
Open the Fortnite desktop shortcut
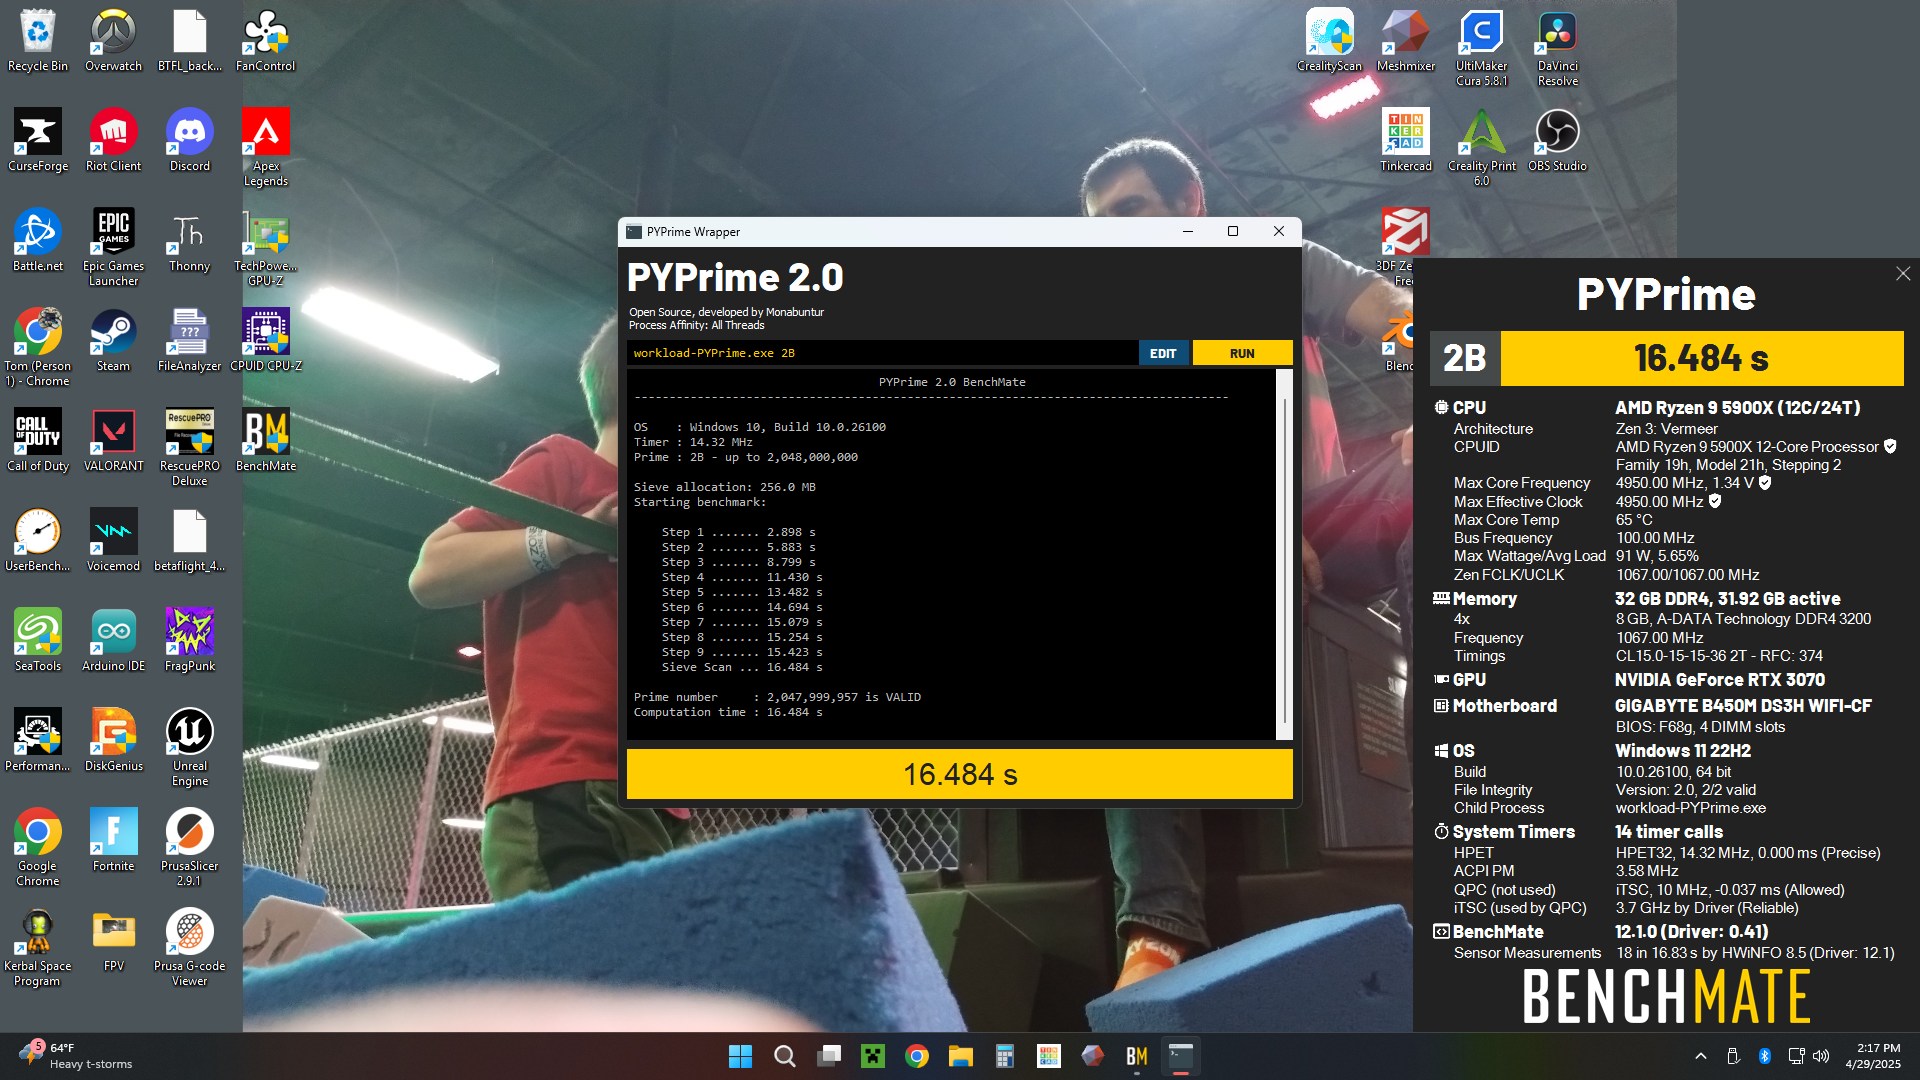tap(113, 841)
